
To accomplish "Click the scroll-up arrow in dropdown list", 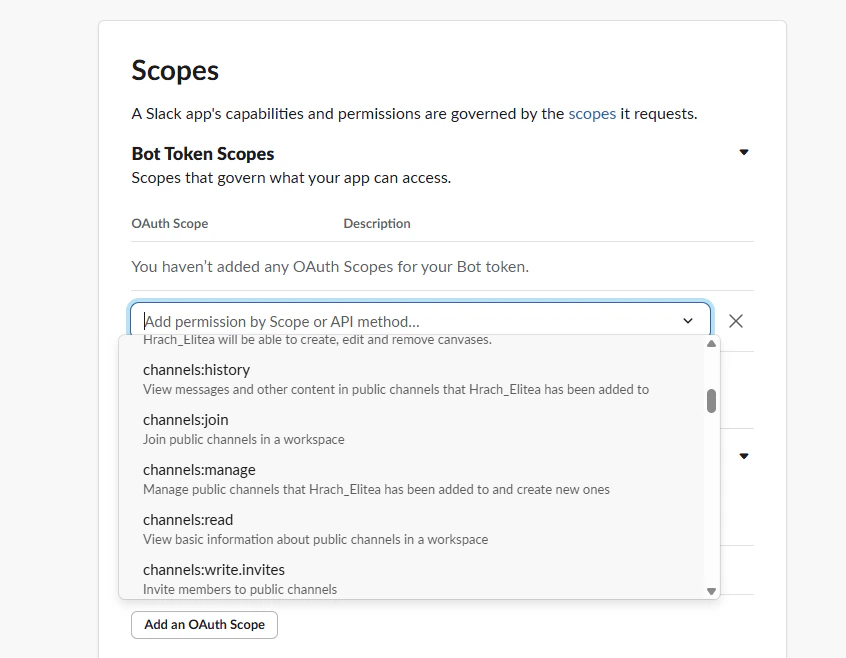I will point(711,344).
